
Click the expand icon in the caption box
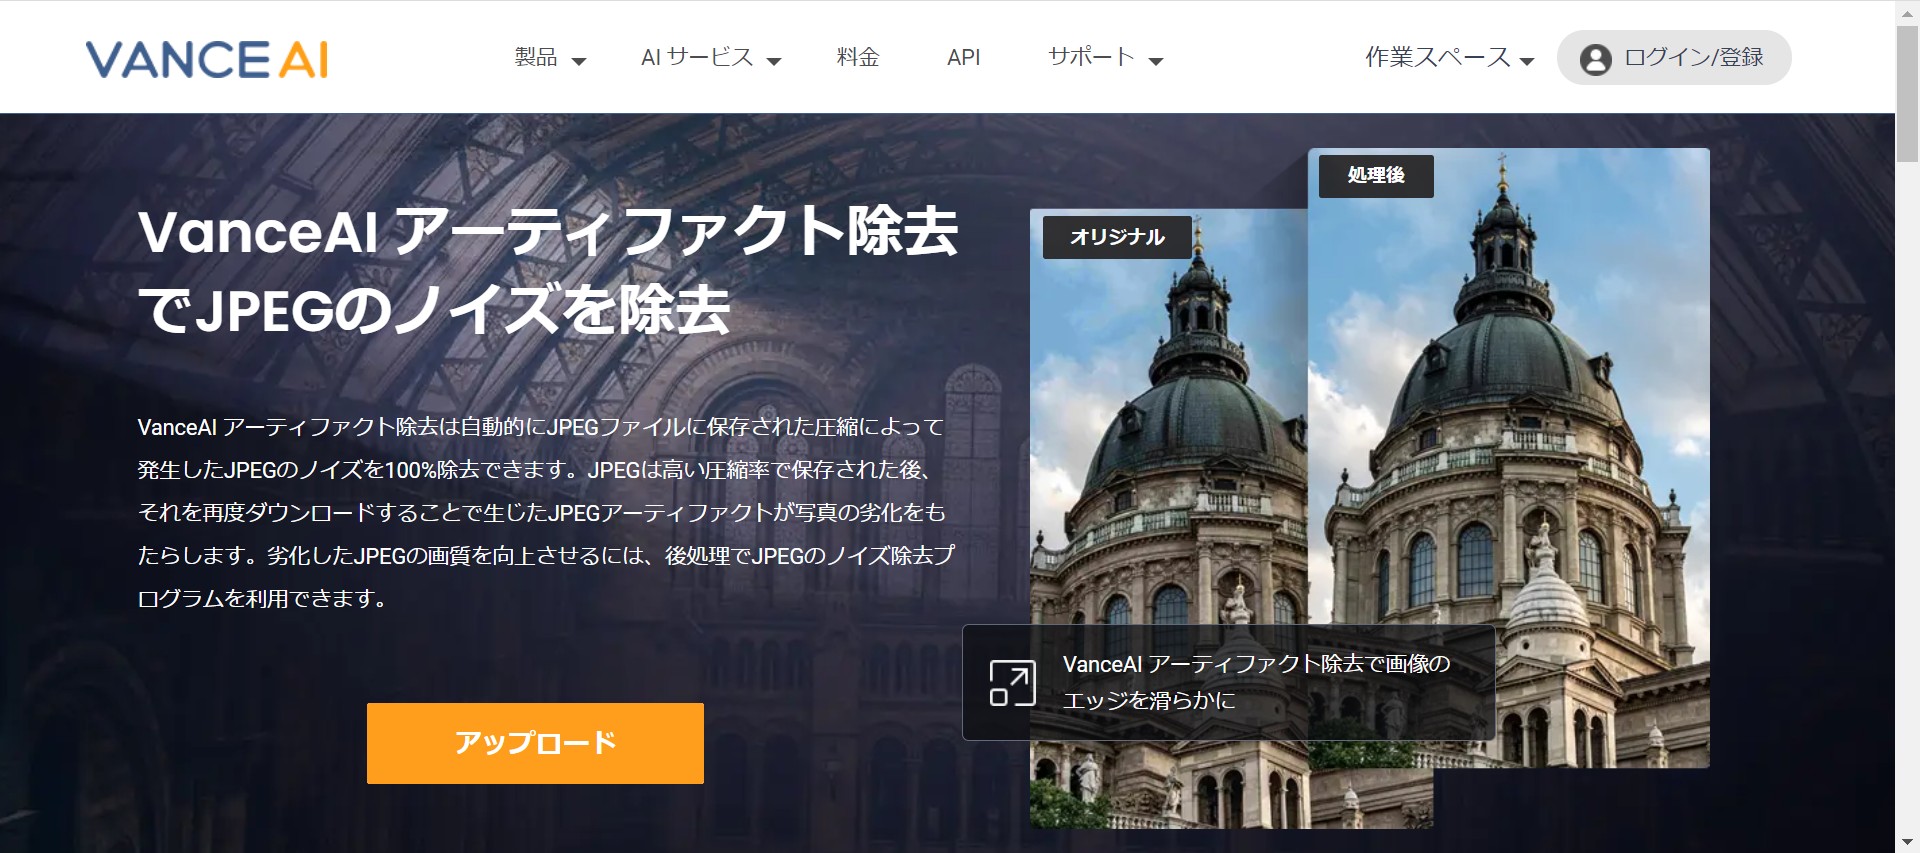pos(1012,683)
